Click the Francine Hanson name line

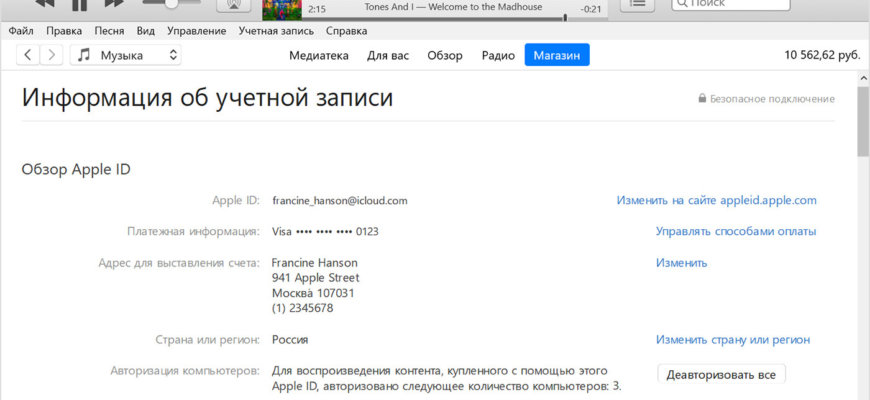pyautogui.click(x=315, y=262)
